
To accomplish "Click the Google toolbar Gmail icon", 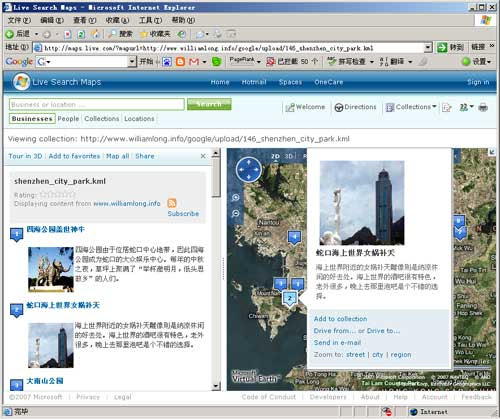I will point(194,61).
